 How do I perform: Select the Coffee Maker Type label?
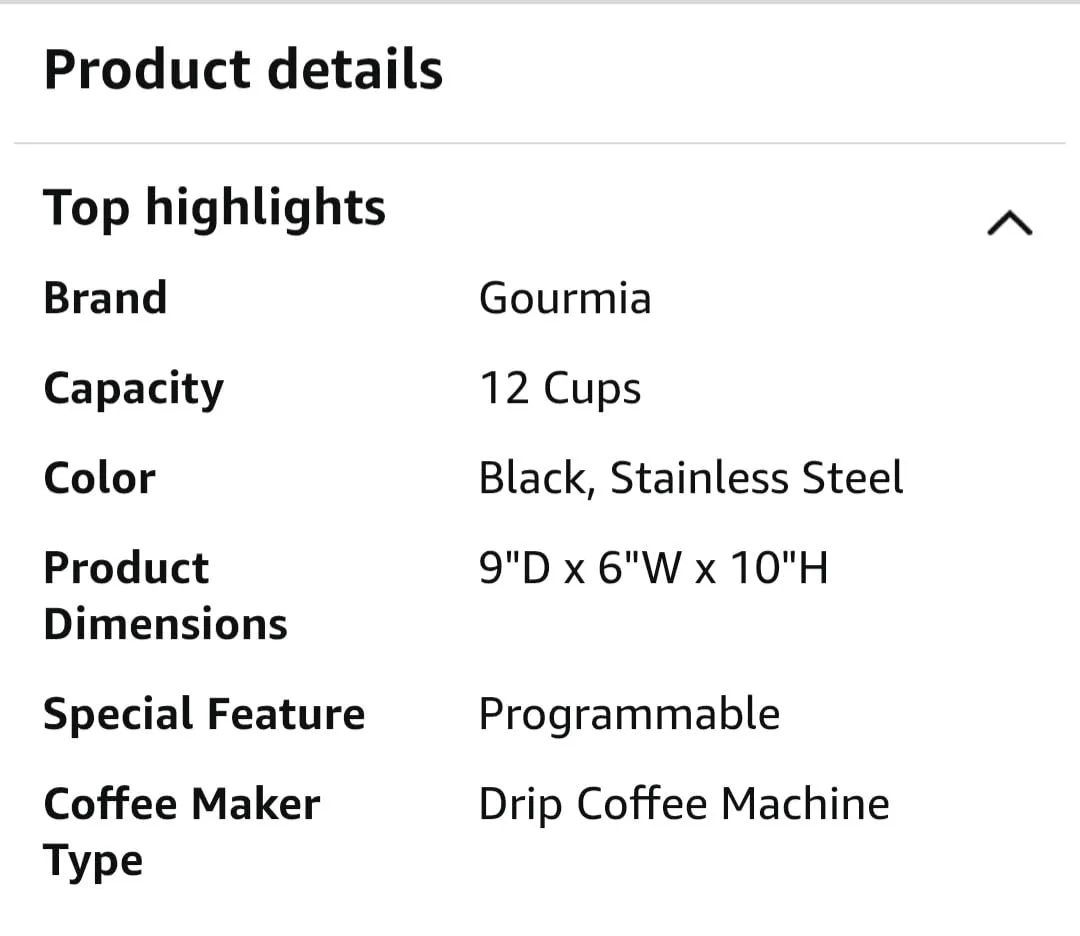182,832
